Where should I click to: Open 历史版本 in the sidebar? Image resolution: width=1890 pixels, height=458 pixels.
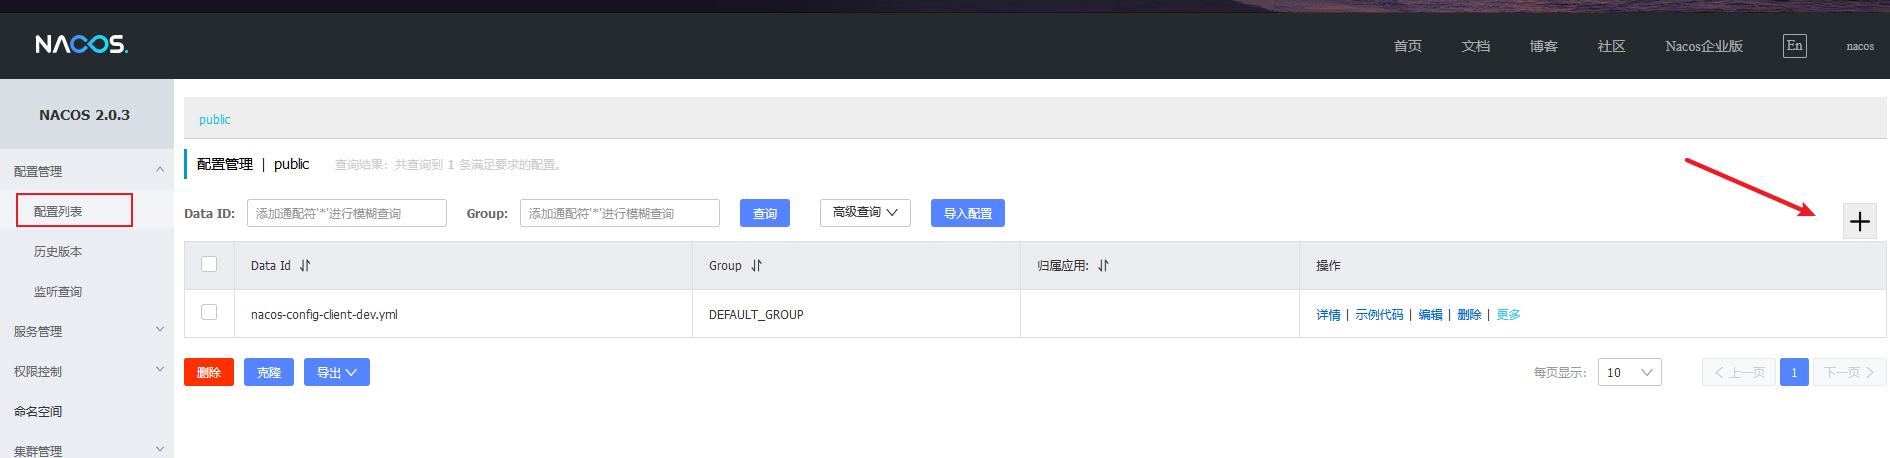pyautogui.click(x=58, y=252)
